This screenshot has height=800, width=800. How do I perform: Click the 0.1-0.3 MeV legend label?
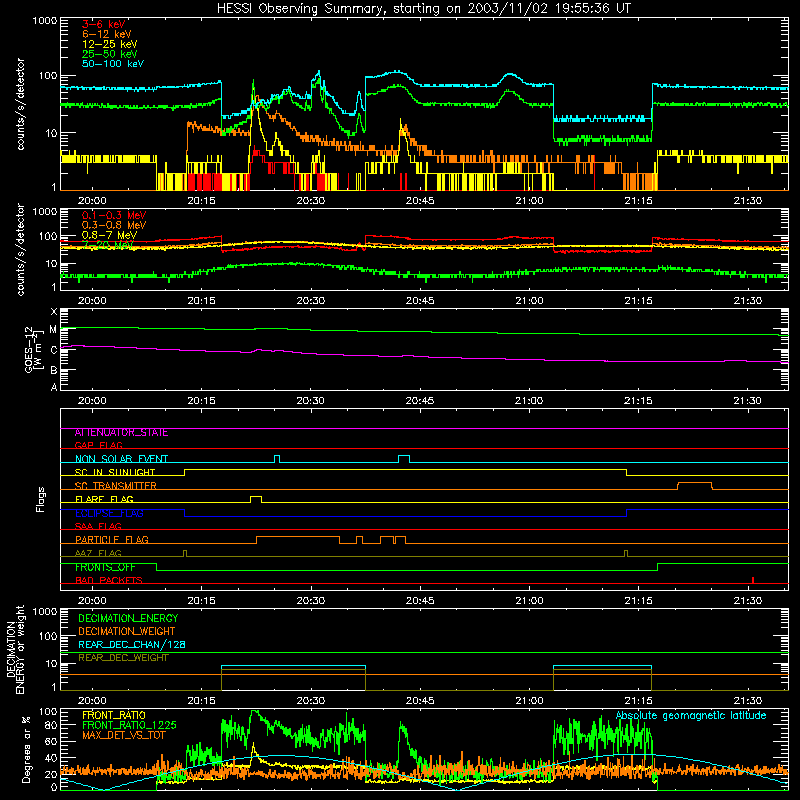[x=114, y=215]
